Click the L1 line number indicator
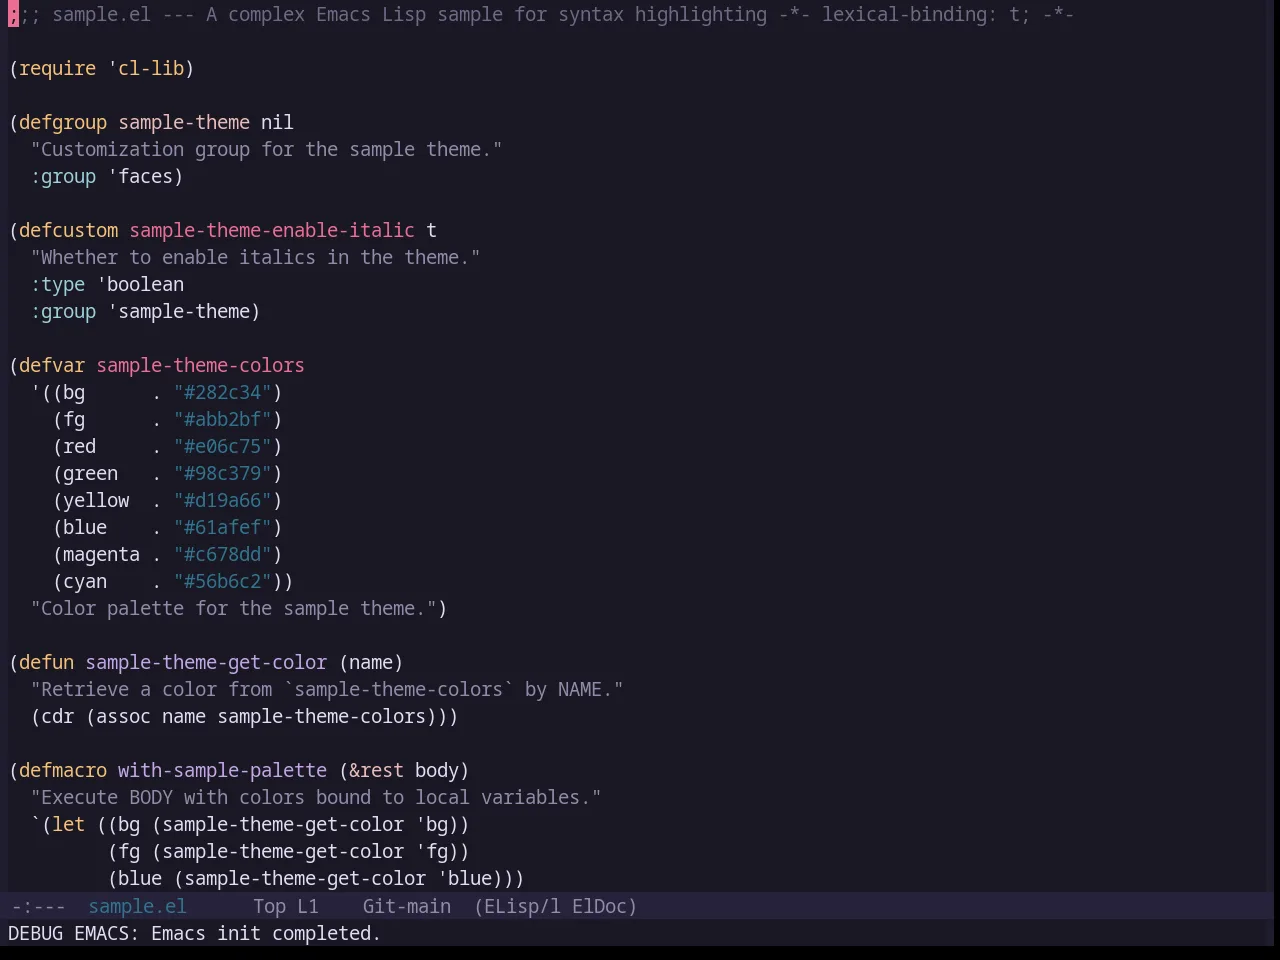 click(307, 906)
